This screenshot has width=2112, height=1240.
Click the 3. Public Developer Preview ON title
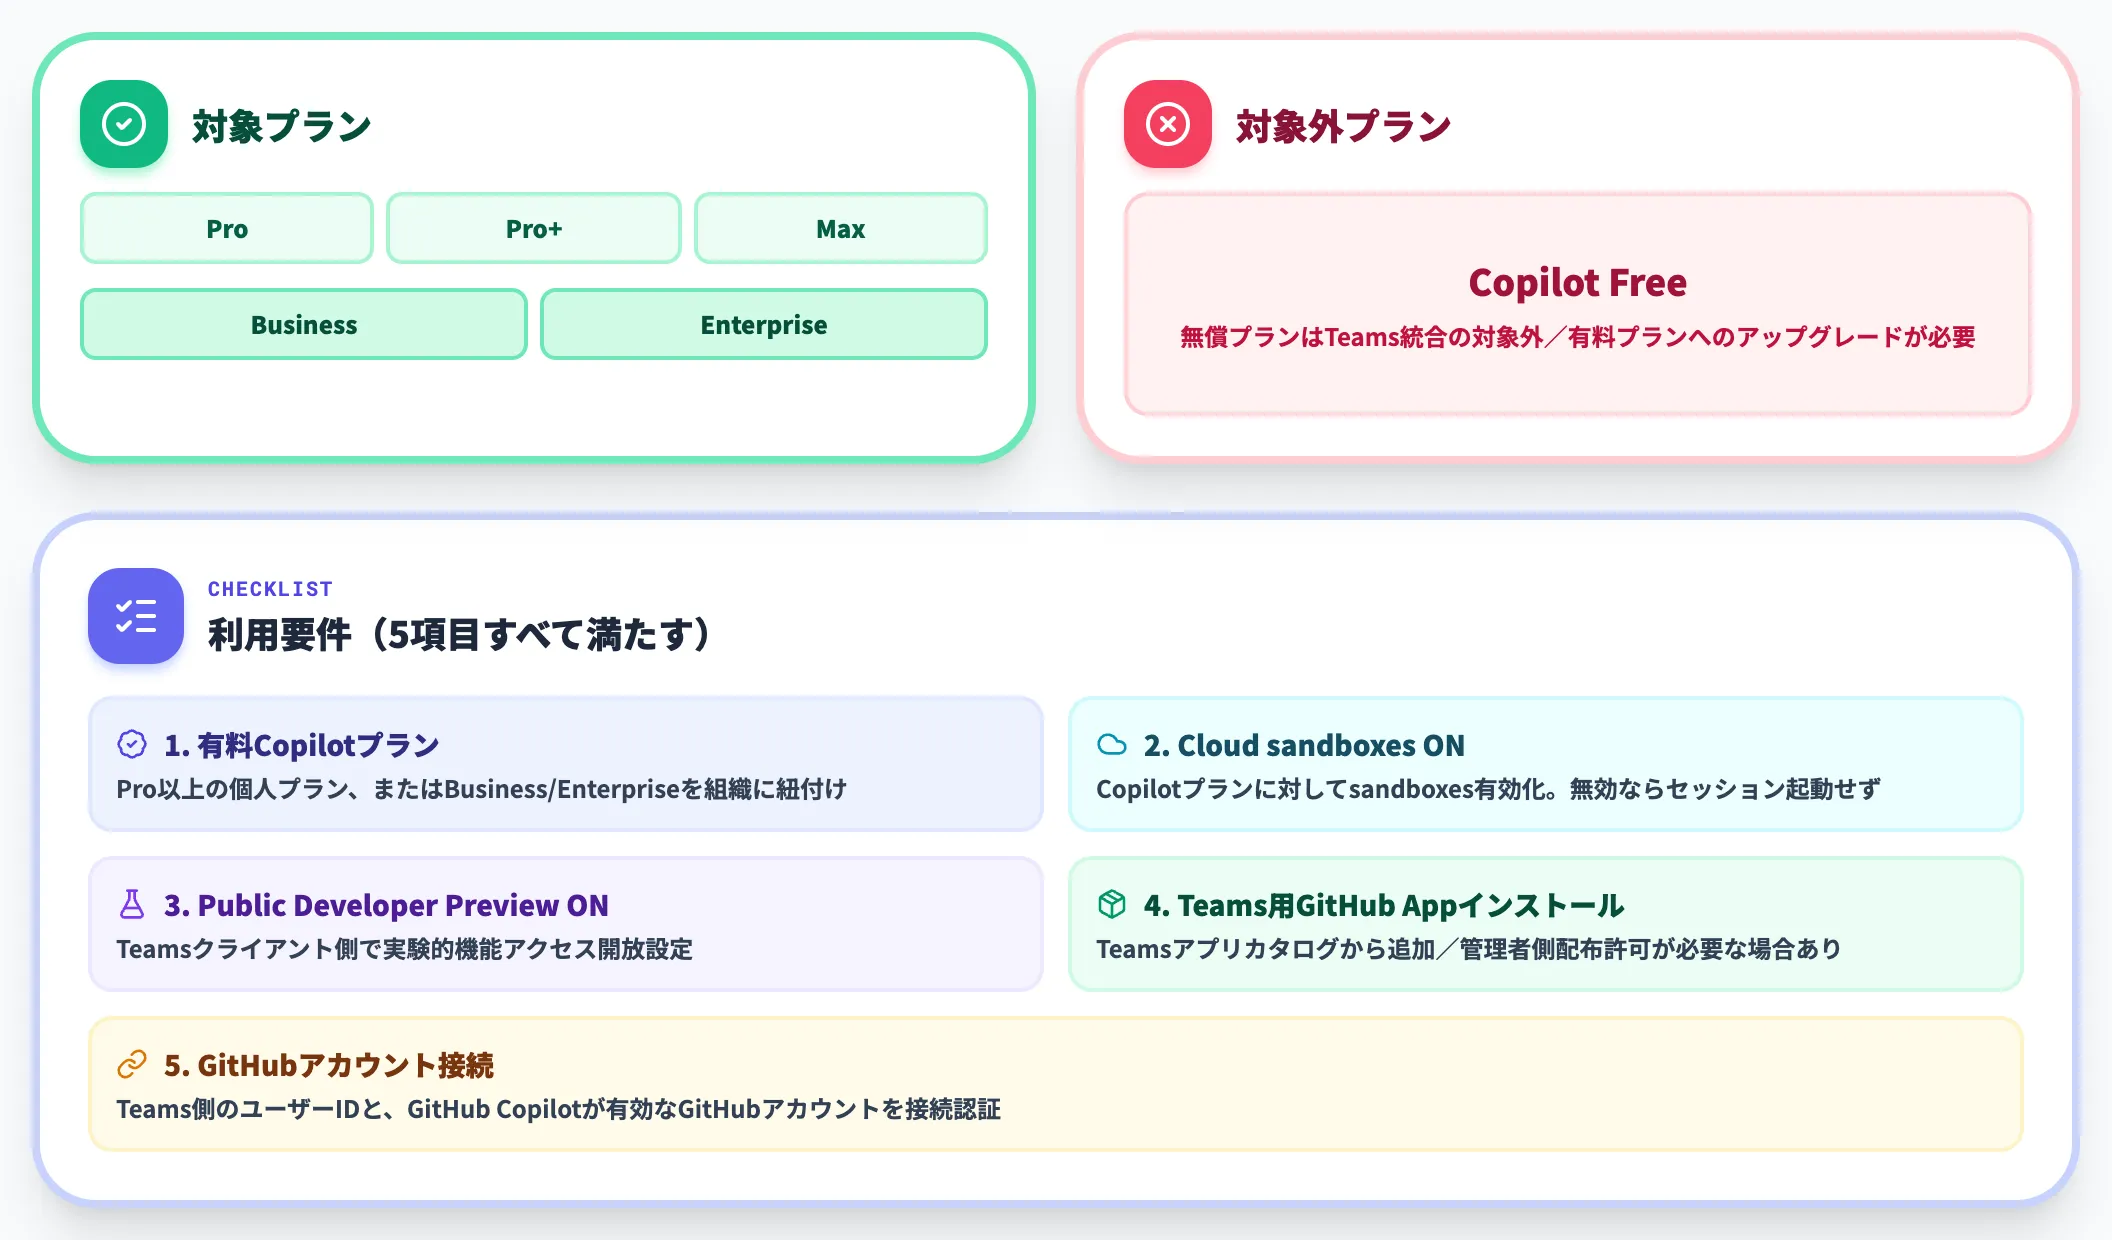pos(386,905)
